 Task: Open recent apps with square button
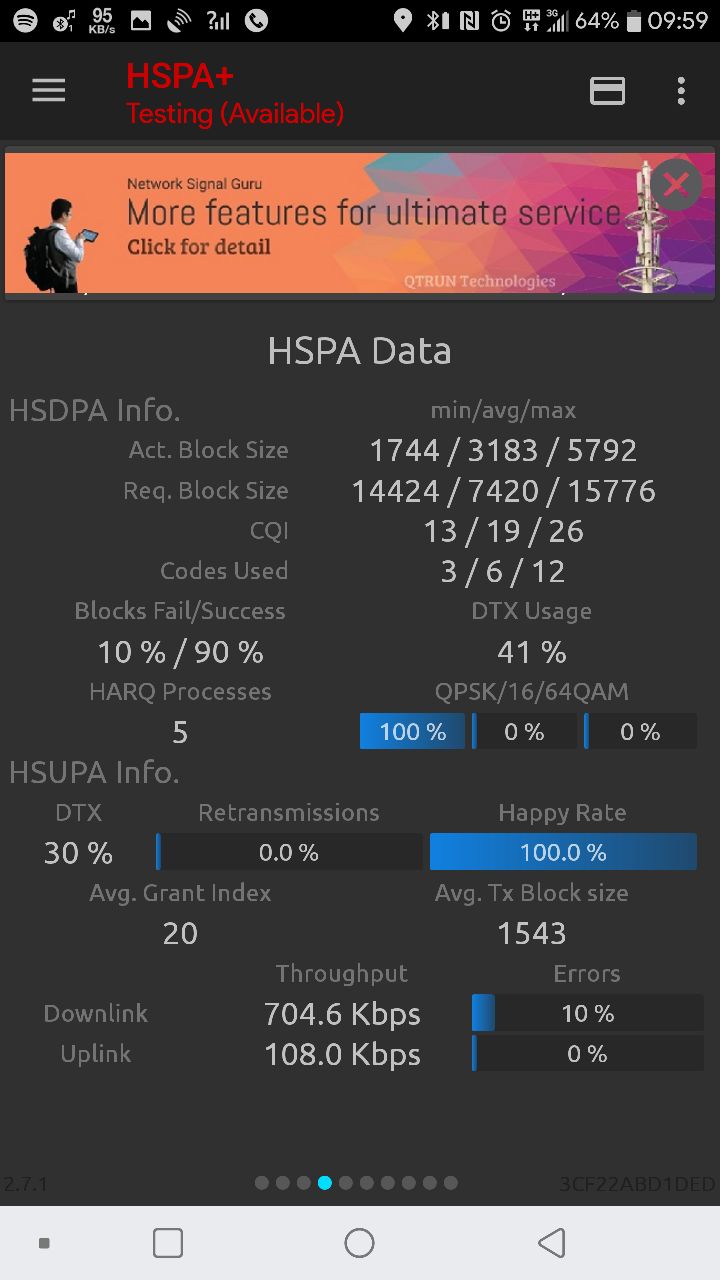[x=168, y=1243]
